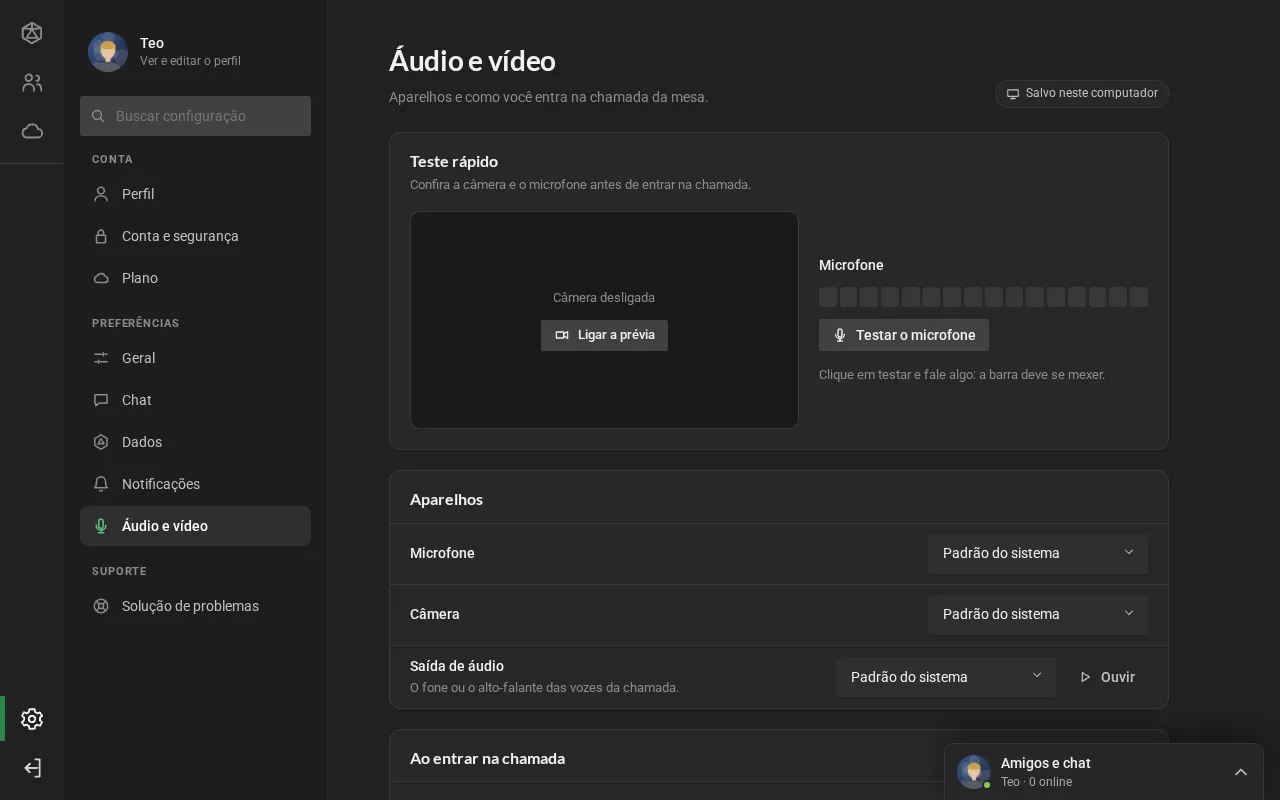Image resolution: width=1280 pixels, height=800 pixels.
Task: Click the Teste rápido heading
Action: click(454, 161)
